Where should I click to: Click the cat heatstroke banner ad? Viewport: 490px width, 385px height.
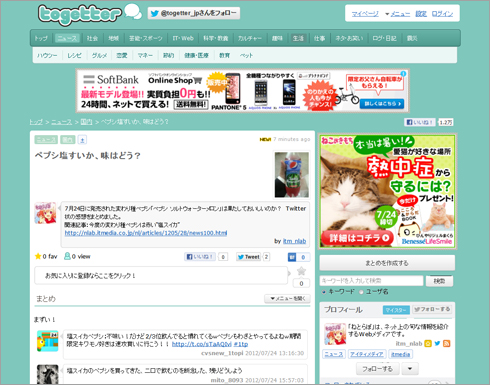click(387, 191)
